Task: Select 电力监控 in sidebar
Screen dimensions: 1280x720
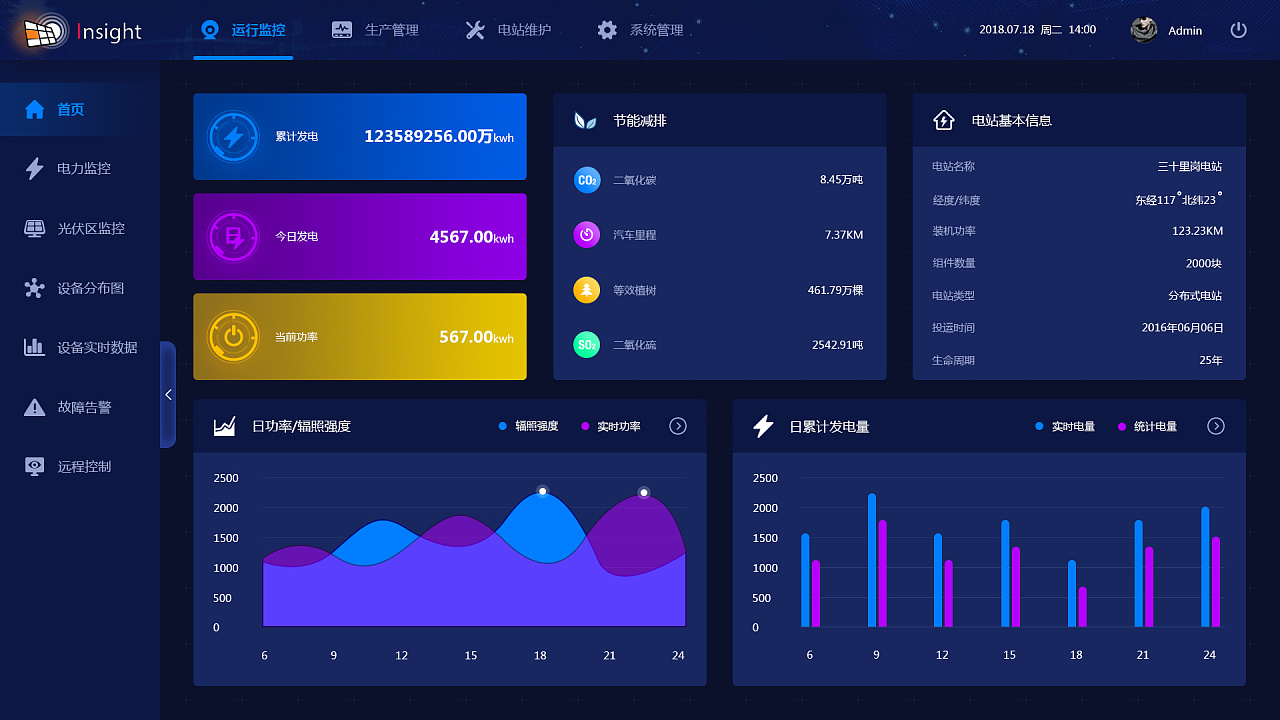Action: pyautogui.click(x=80, y=168)
